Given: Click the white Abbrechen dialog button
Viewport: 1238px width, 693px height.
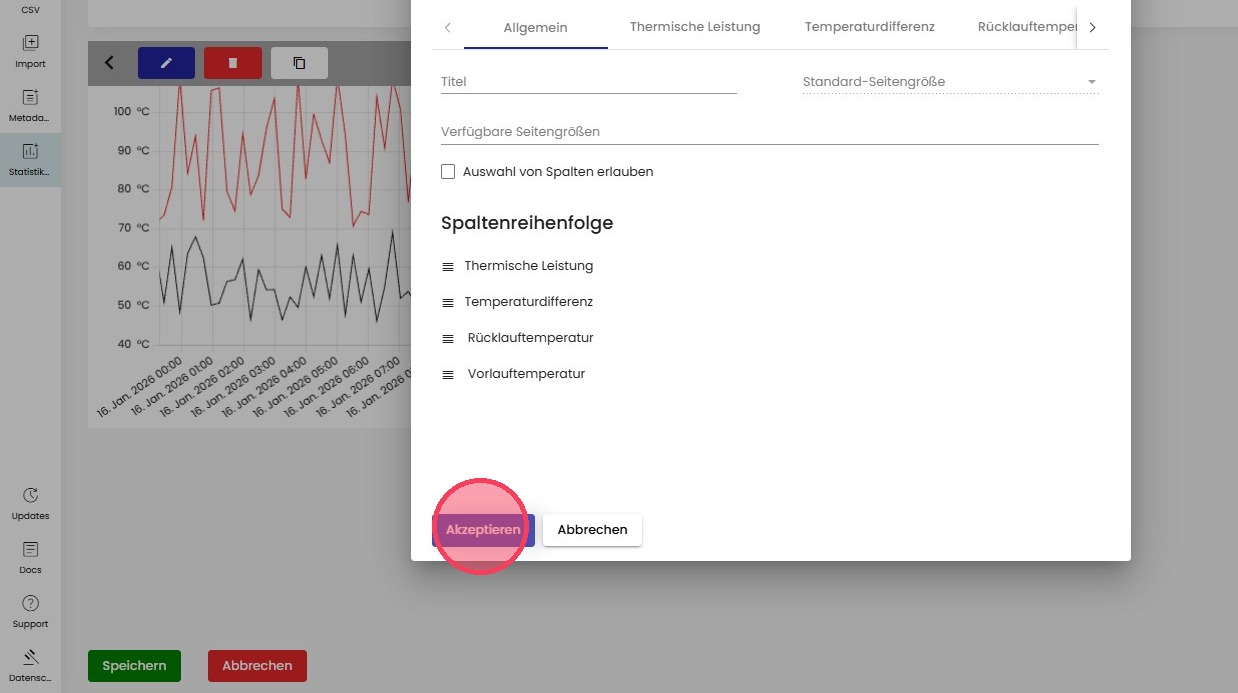Looking at the screenshot, I should tap(592, 530).
